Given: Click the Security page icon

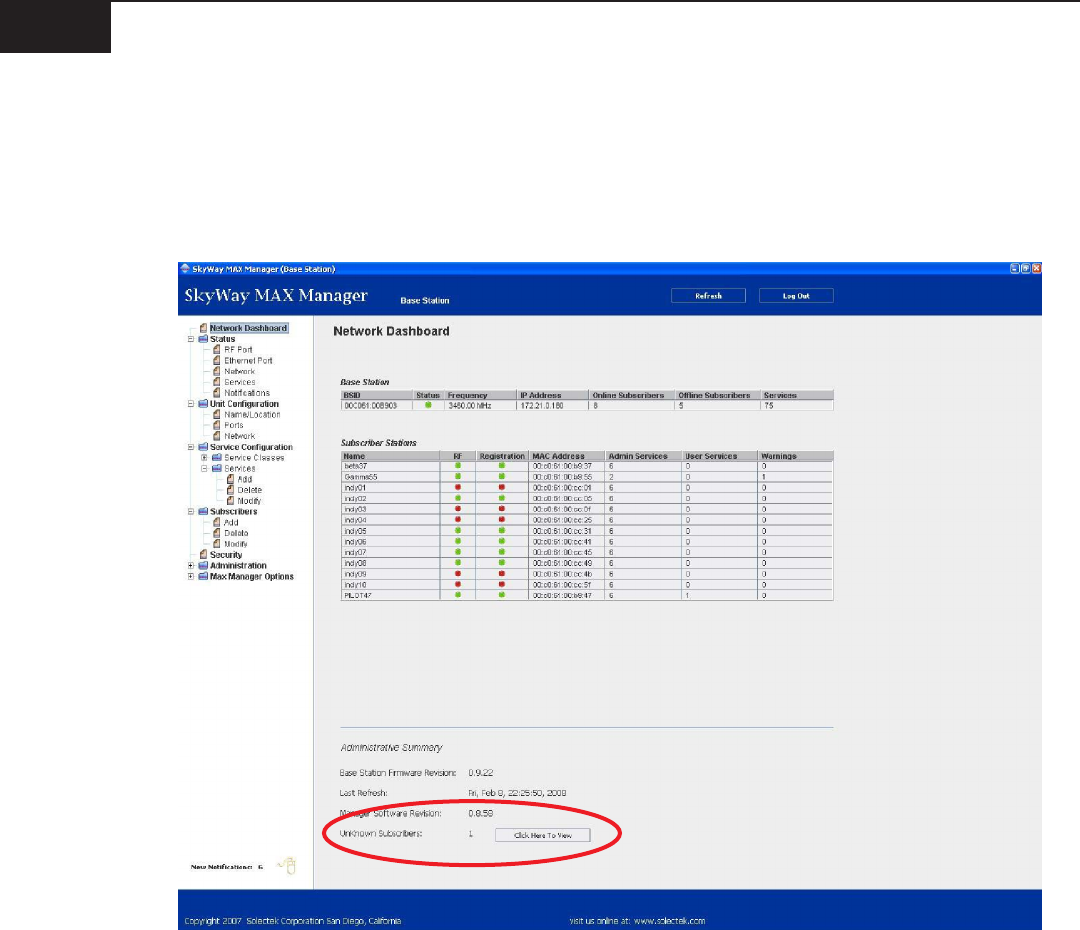Looking at the screenshot, I should click(x=203, y=555).
